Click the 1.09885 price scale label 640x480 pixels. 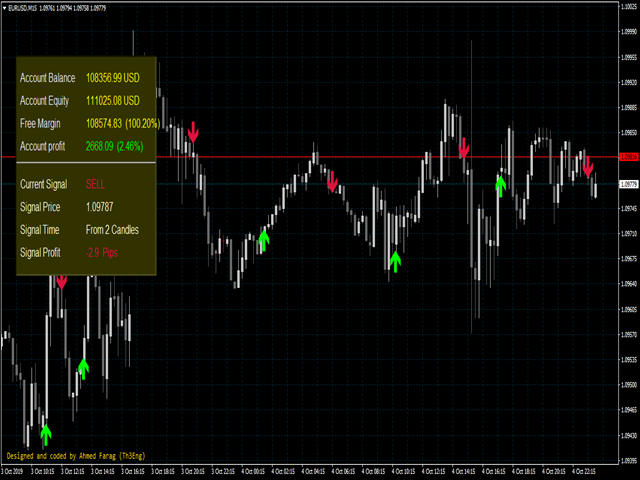click(x=629, y=108)
